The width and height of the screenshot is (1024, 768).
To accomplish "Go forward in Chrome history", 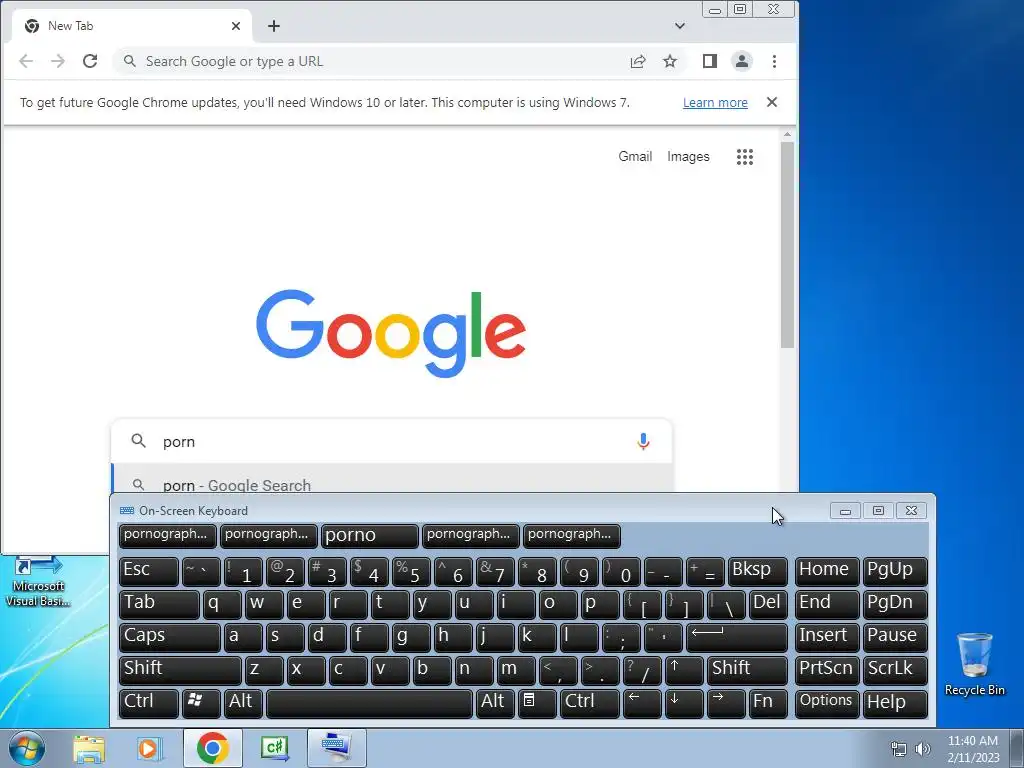I will click(x=58, y=61).
